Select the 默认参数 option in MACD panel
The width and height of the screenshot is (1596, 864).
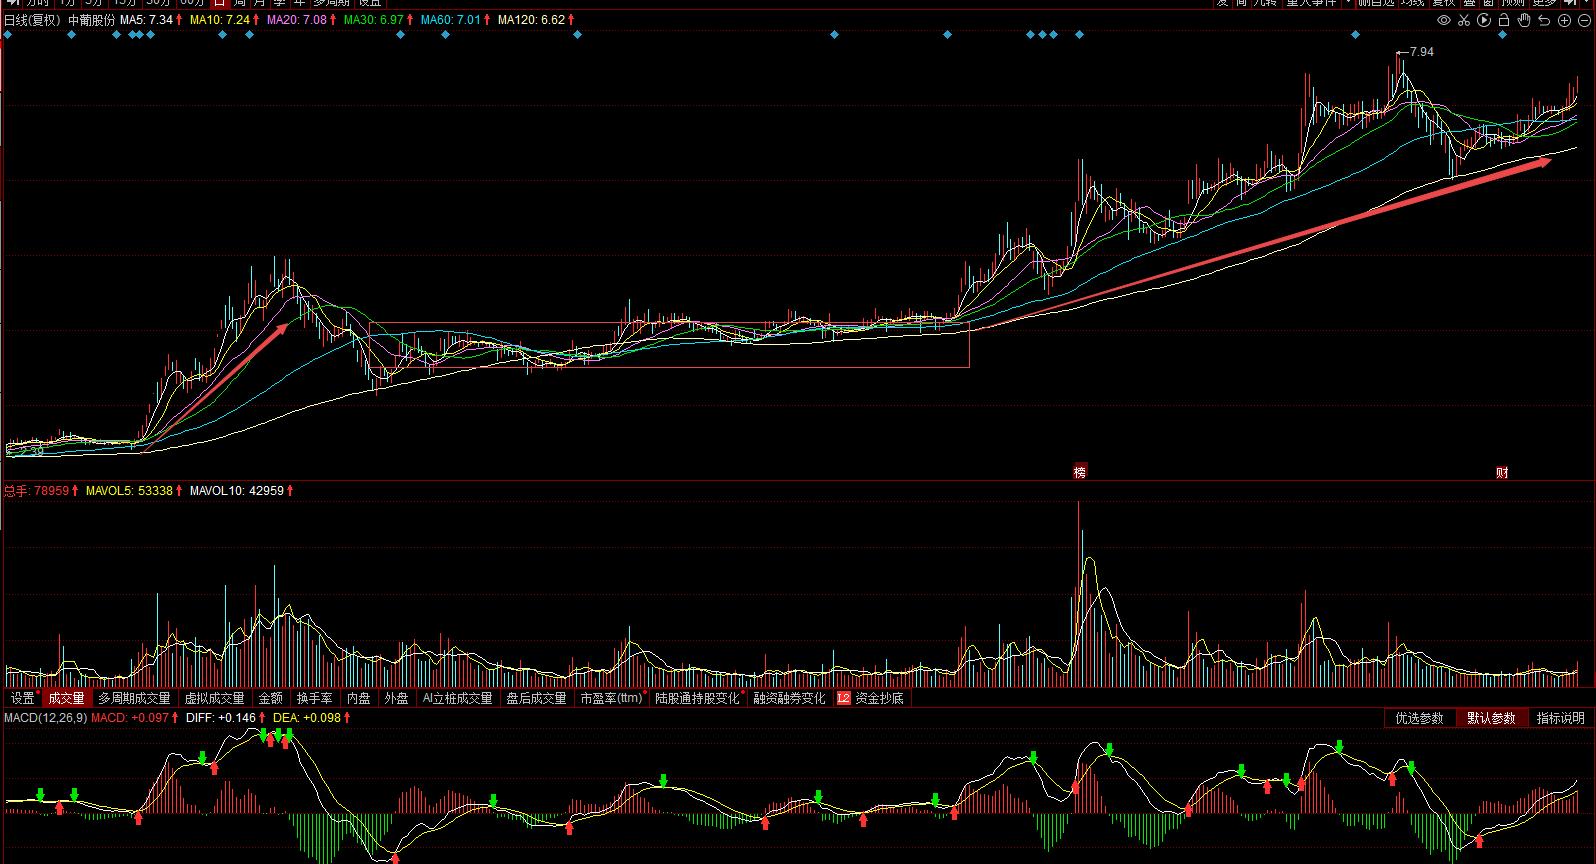click(x=1491, y=718)
